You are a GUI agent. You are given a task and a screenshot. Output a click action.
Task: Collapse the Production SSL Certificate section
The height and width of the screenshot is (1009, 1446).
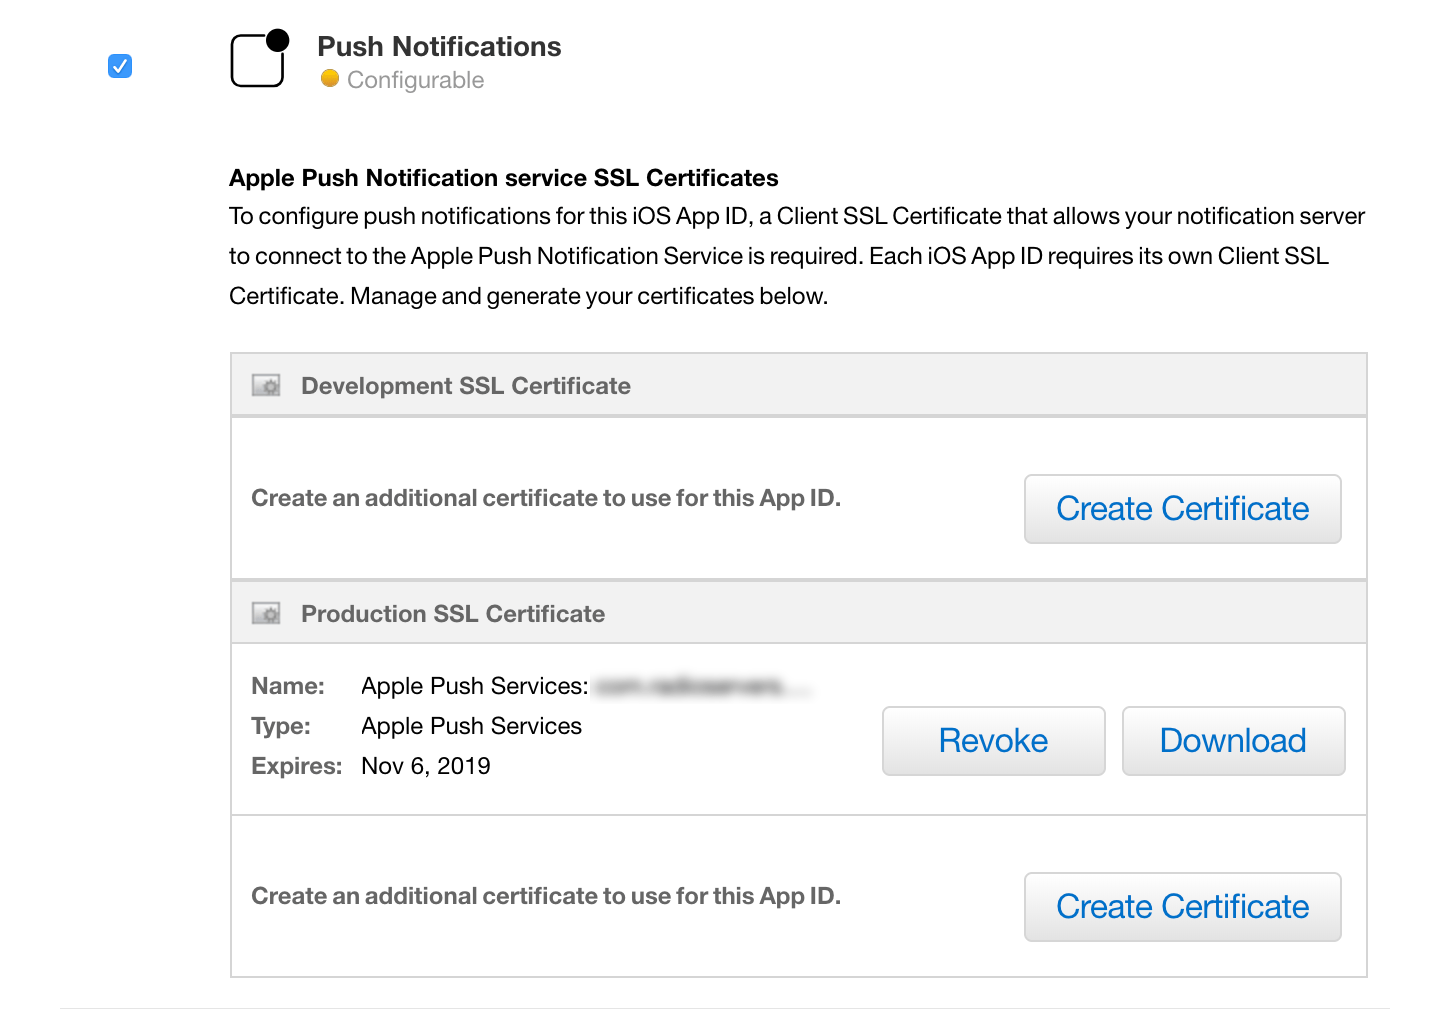[x=452, y=613]
